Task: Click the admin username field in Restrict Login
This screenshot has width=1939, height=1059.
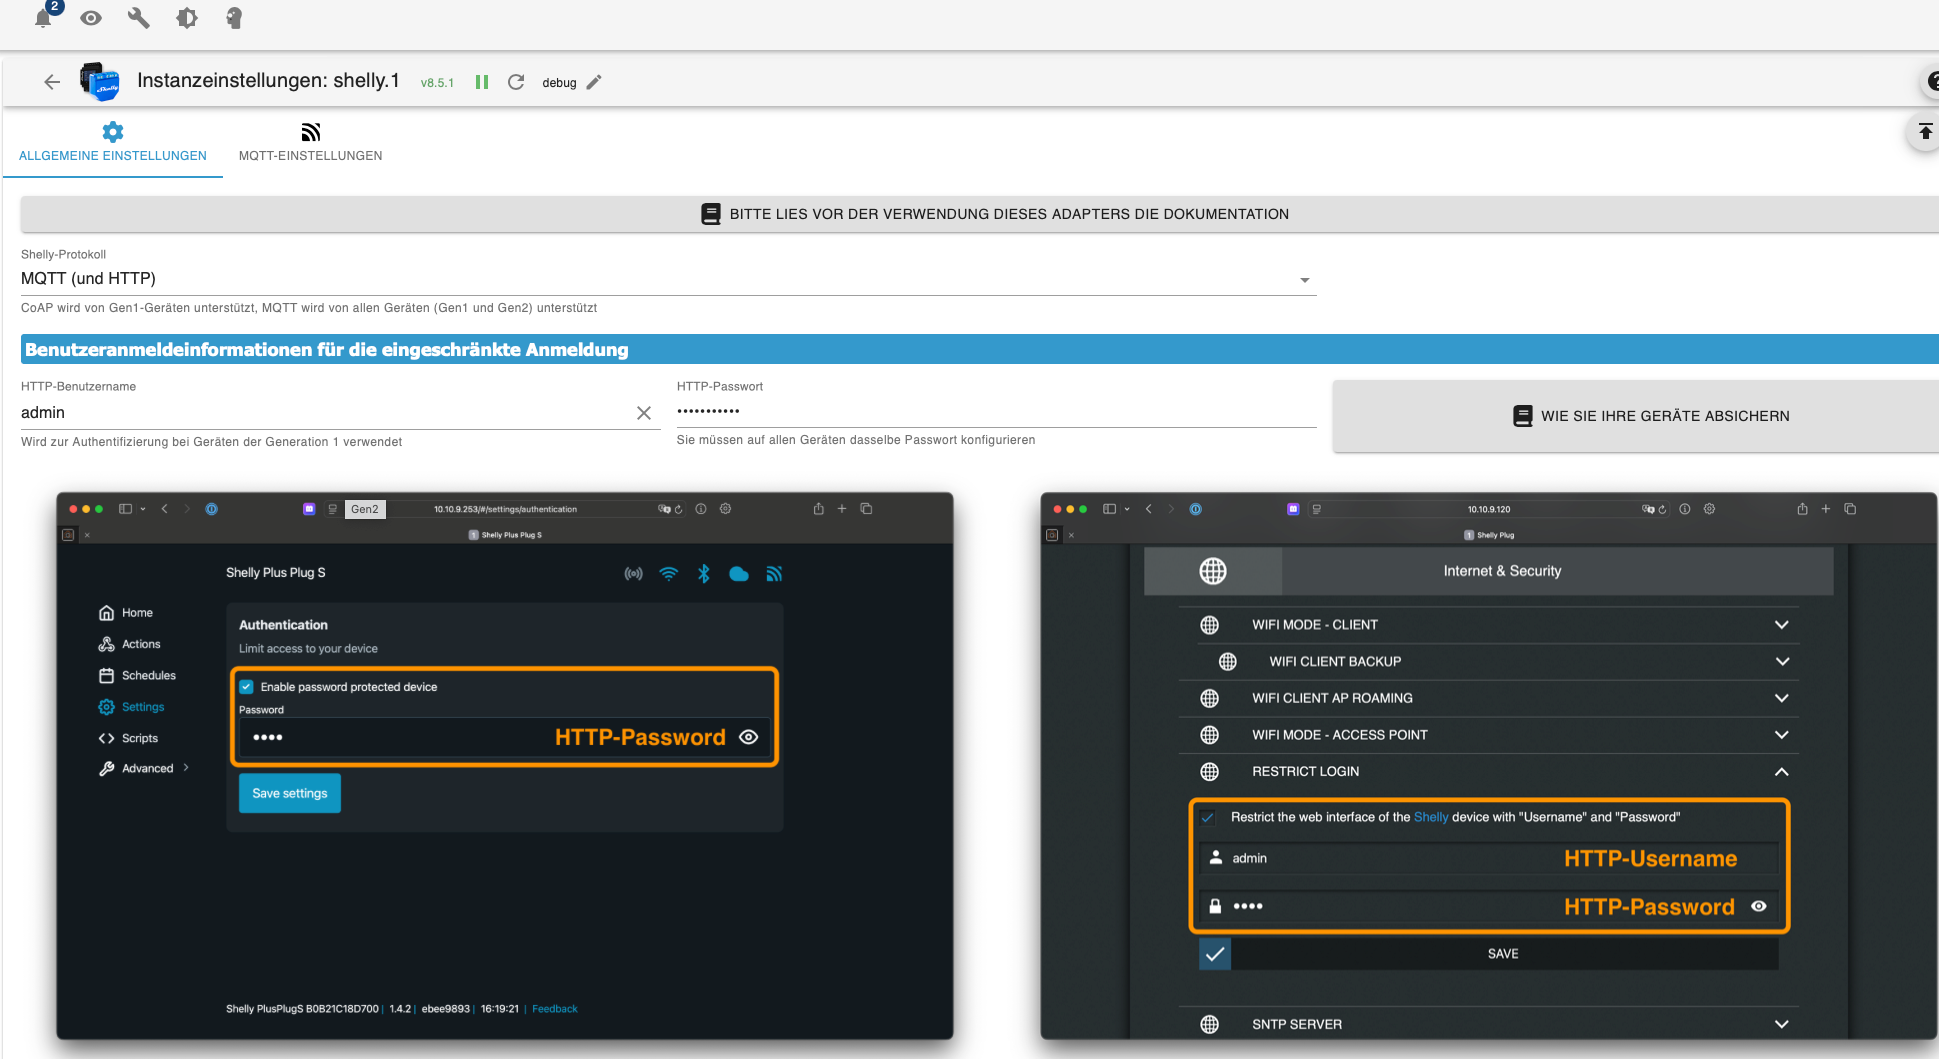Action: click(1488, 858)
